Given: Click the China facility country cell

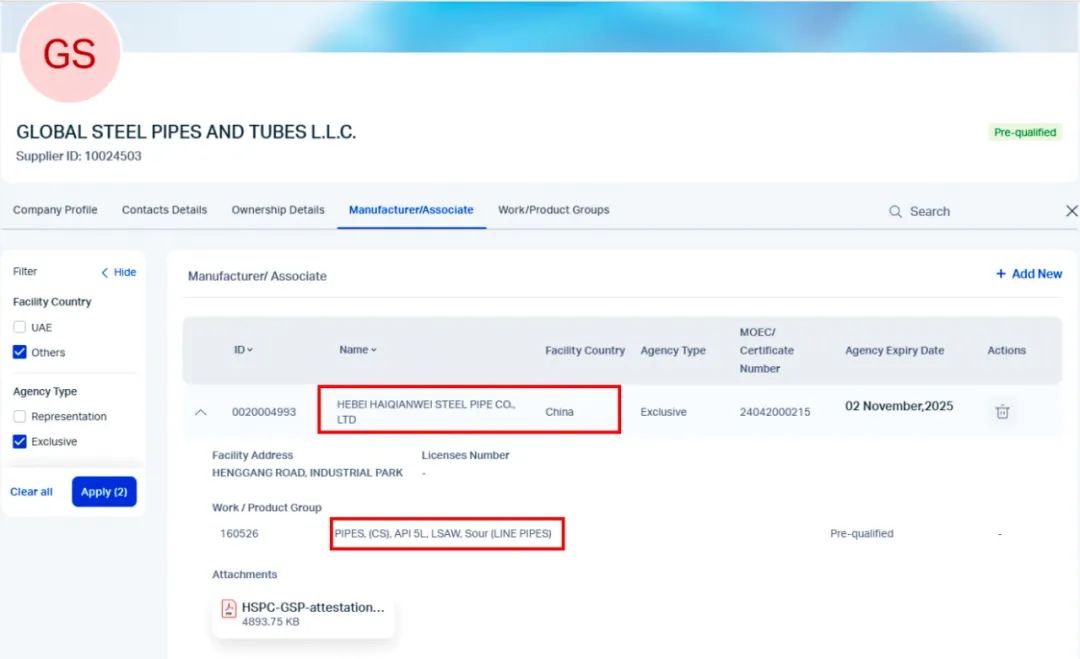Looking at the screenshot, I should click(559, 412).
